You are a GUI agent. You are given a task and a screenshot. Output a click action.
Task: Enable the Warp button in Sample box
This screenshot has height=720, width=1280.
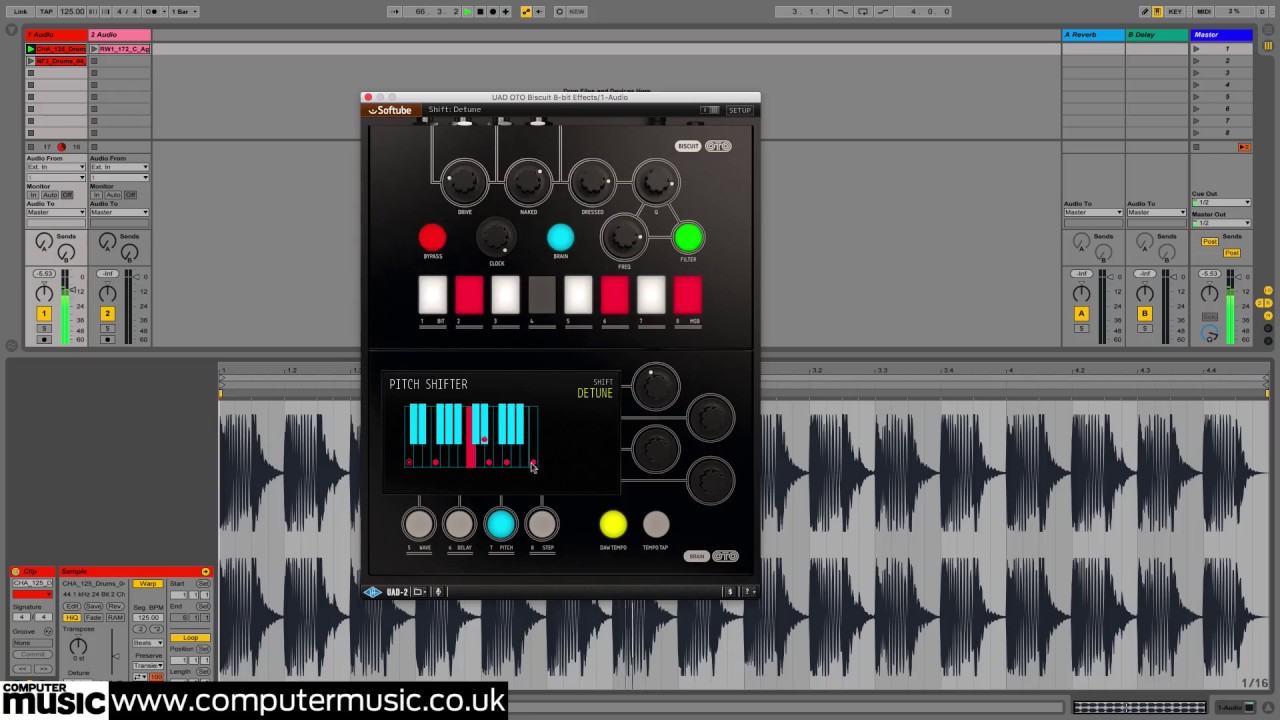[147, 584]
